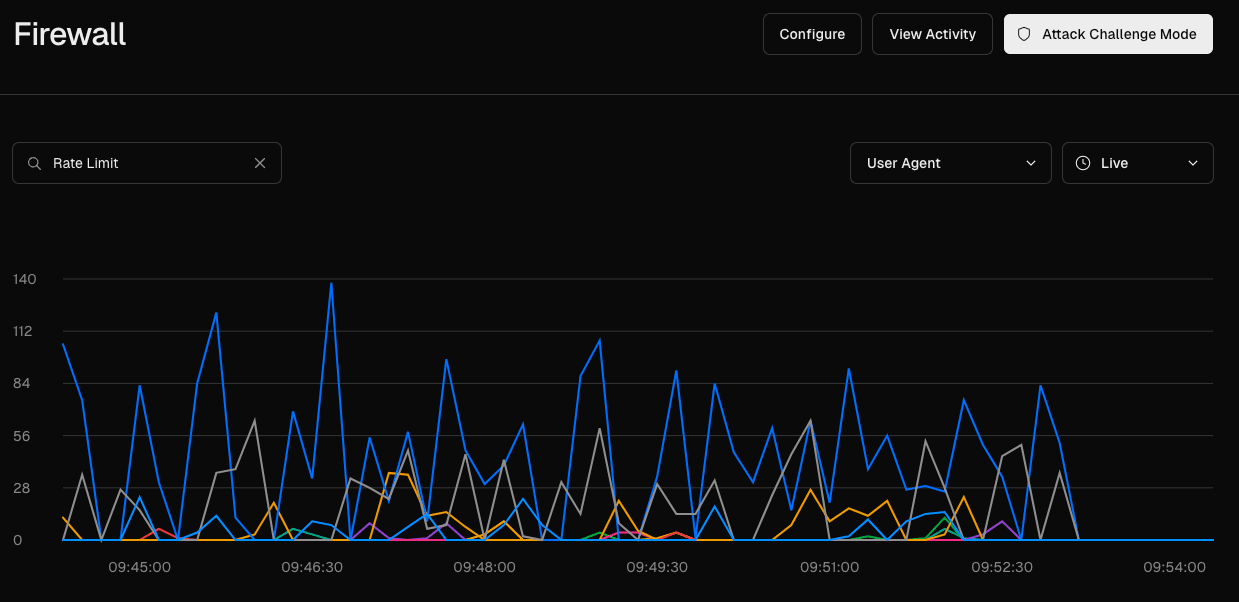Screen dimensions: 1239x602
Task: Click the chevron arrow on the Live selector
Action: 1192,163
